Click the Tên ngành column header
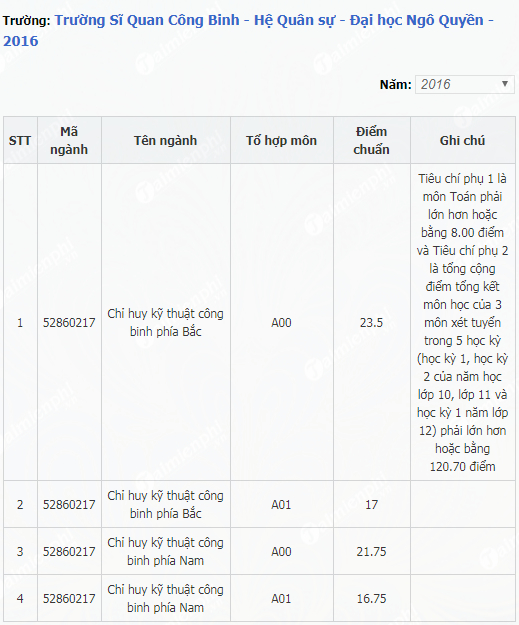Viewport: 519px width, 625px height. (166, 140)
